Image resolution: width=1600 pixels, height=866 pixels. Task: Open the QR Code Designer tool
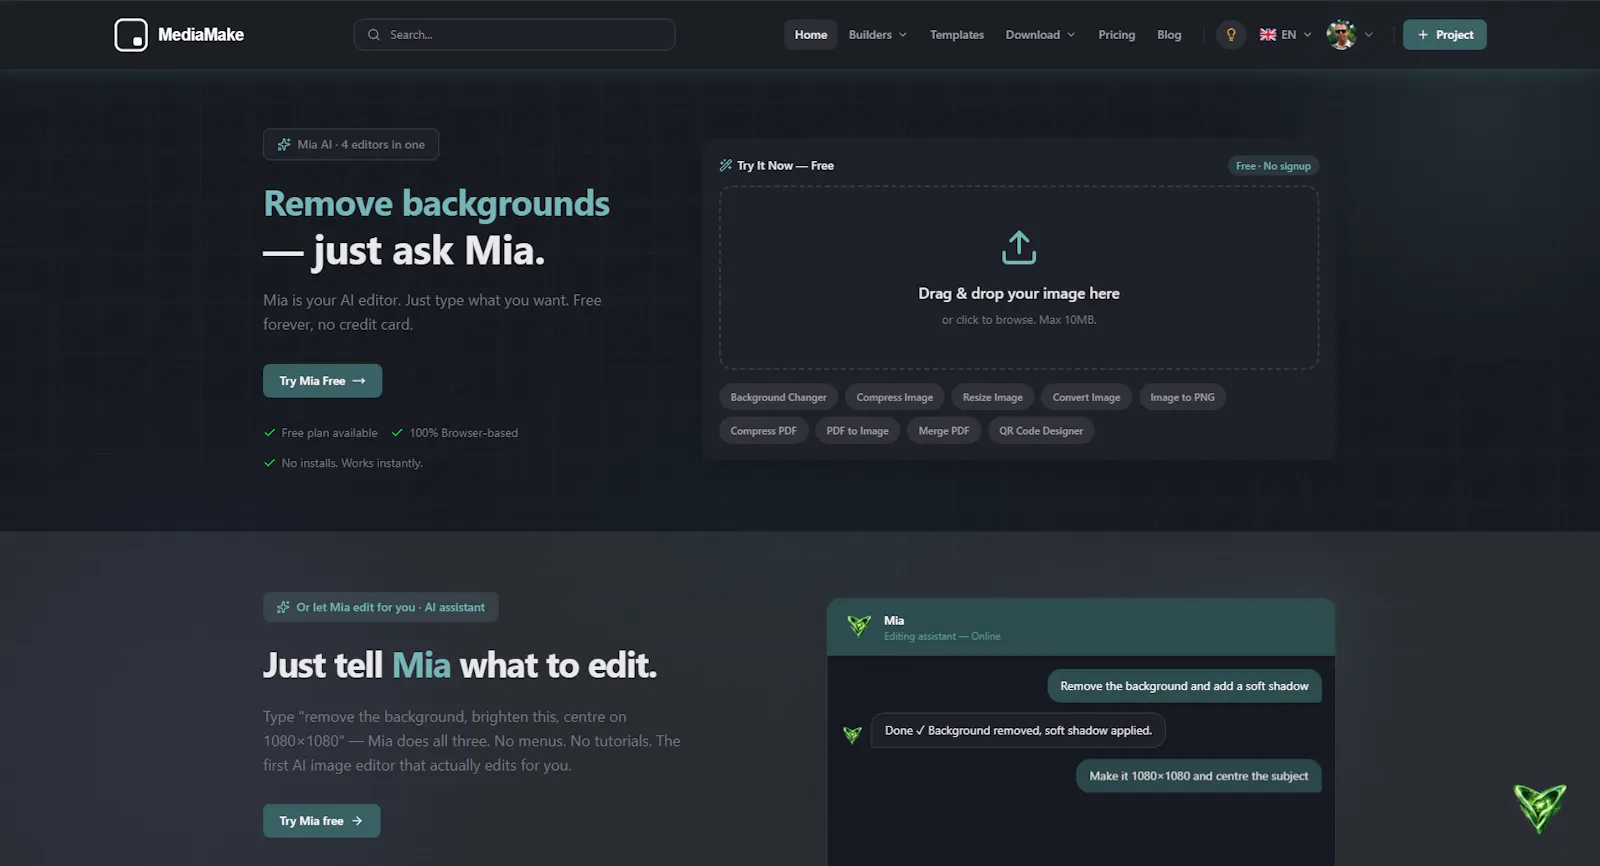pyautogui.click(x=1041, y=431)
